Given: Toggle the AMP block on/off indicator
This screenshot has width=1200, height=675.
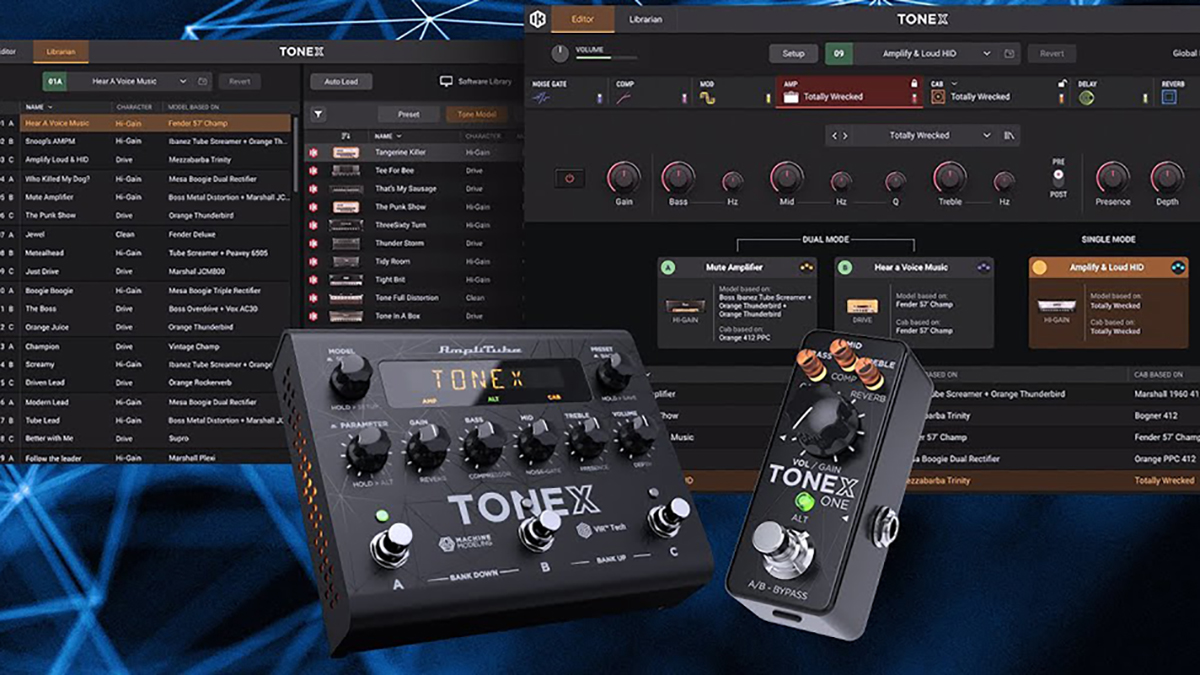Looking at the screenshot, I should pyautogui.click(x=914, y=98).
